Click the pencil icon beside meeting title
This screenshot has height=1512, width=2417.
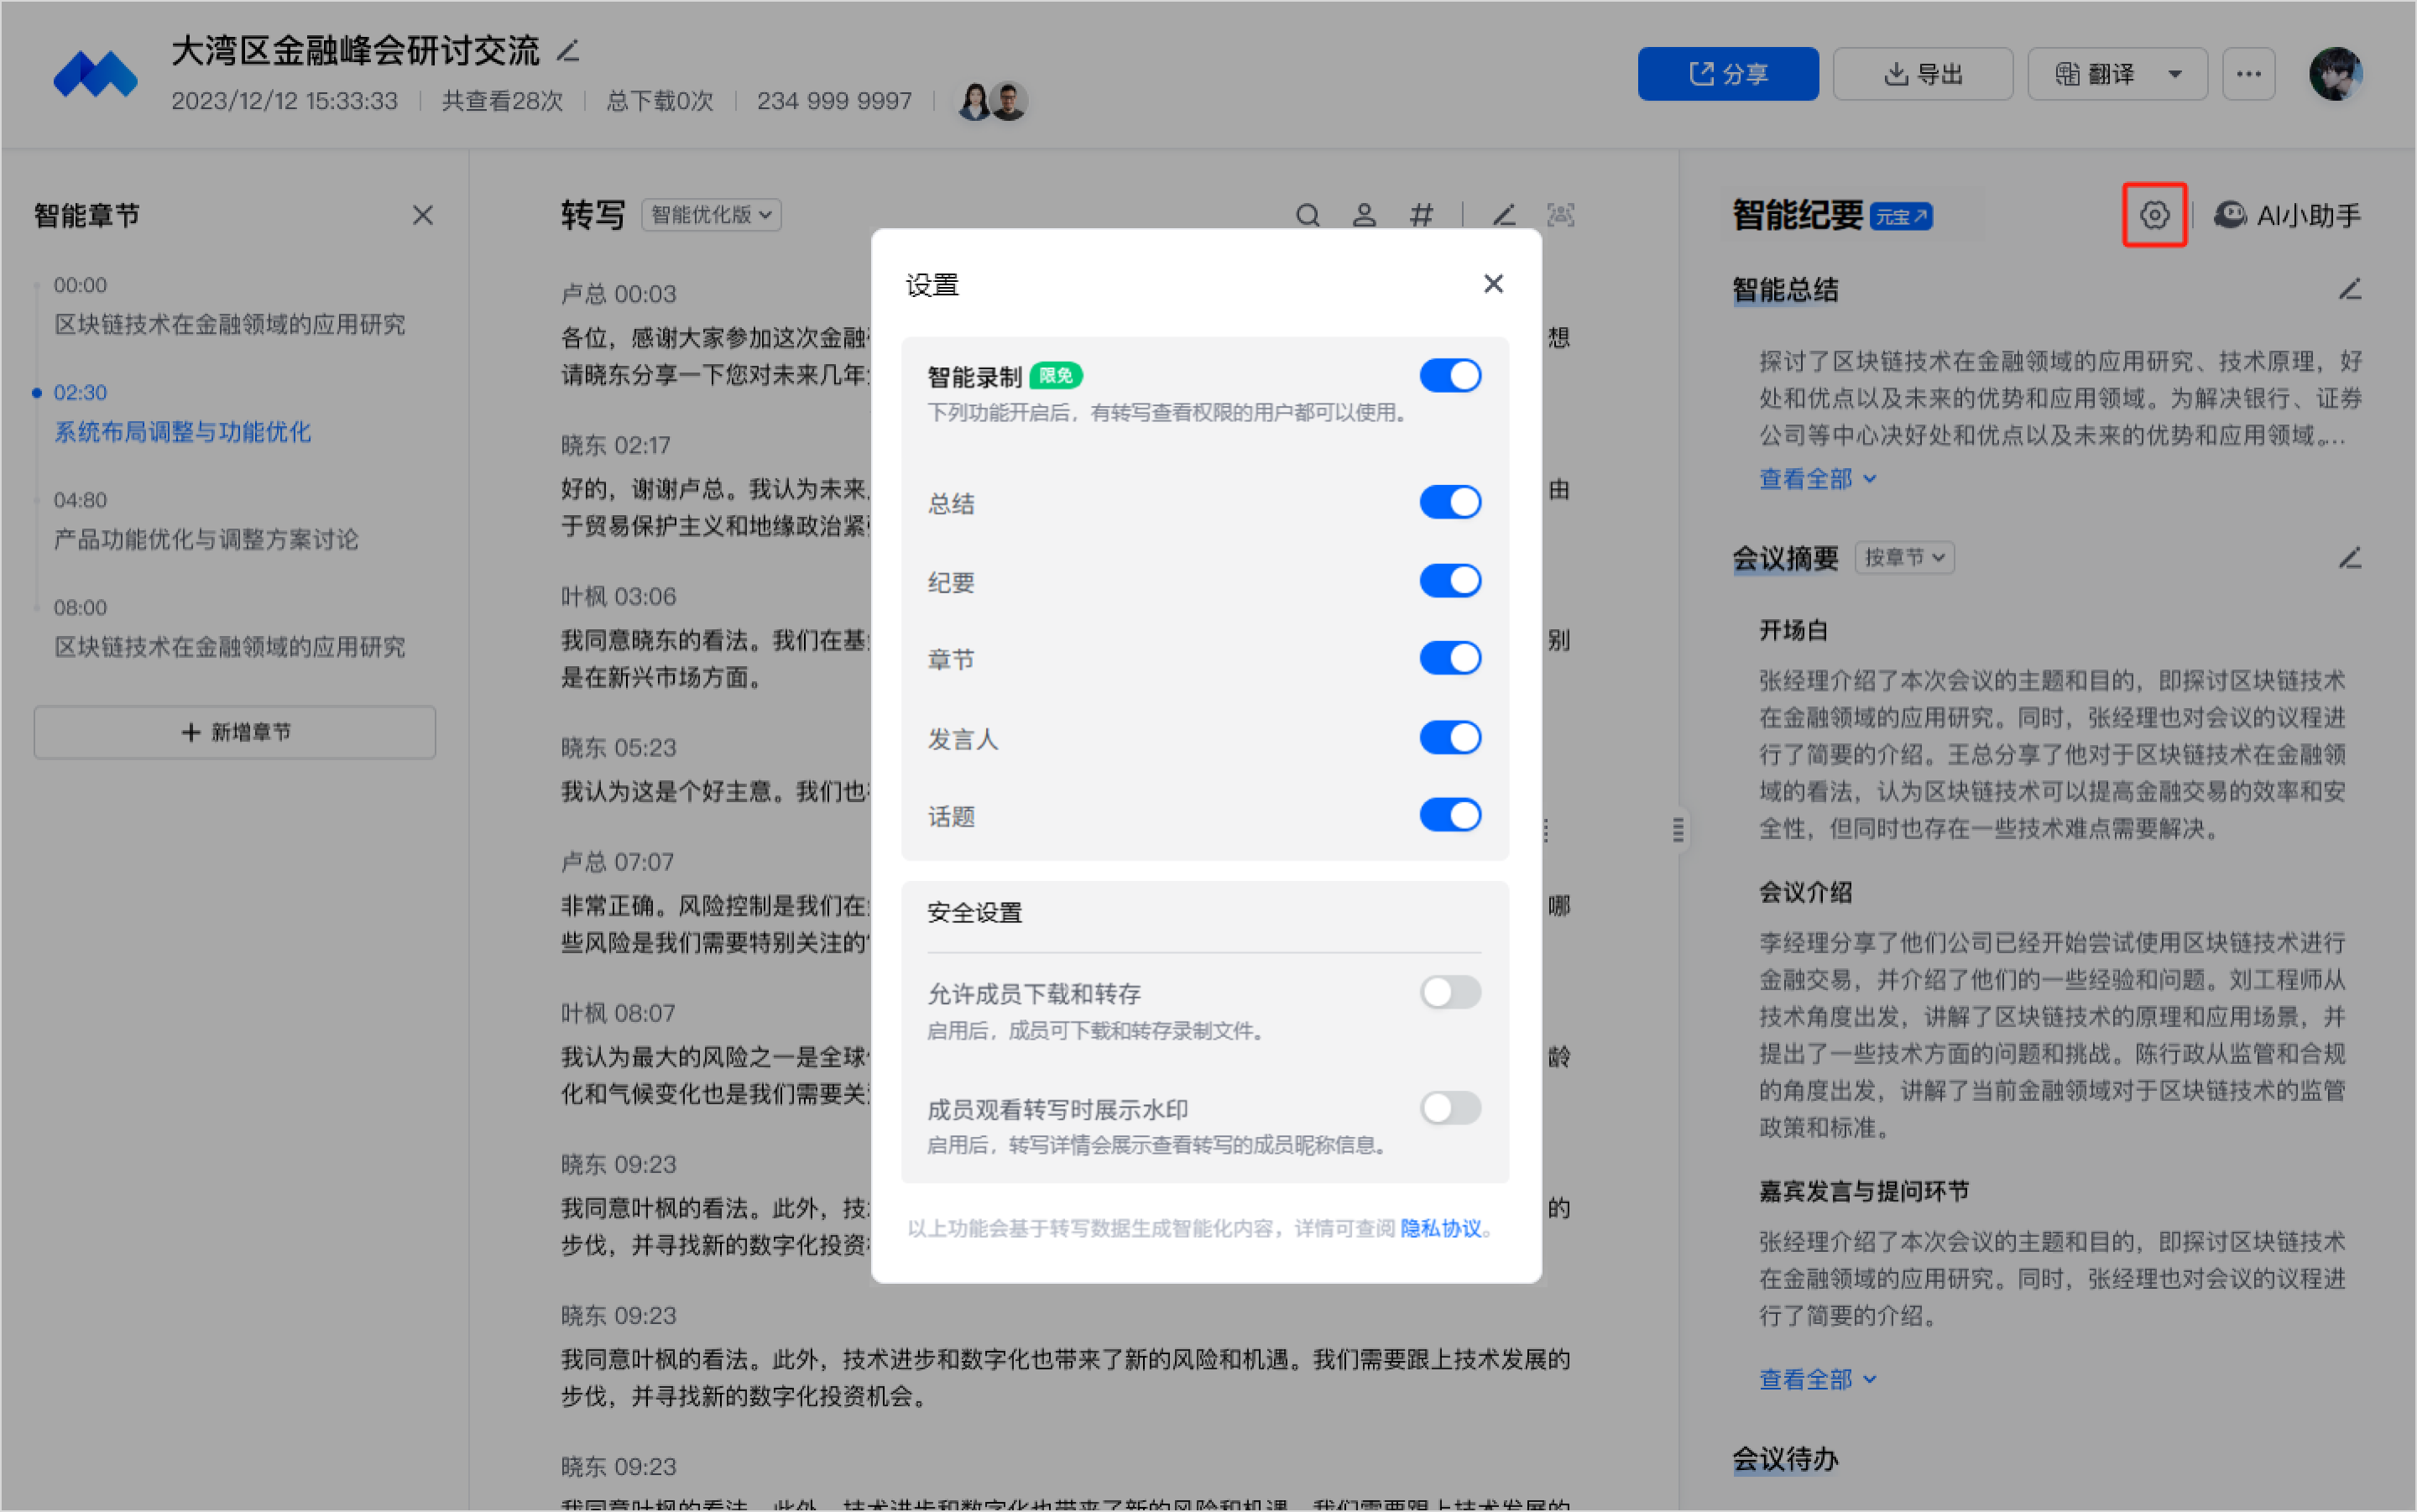pyautogui.click(x=568, y=51)
